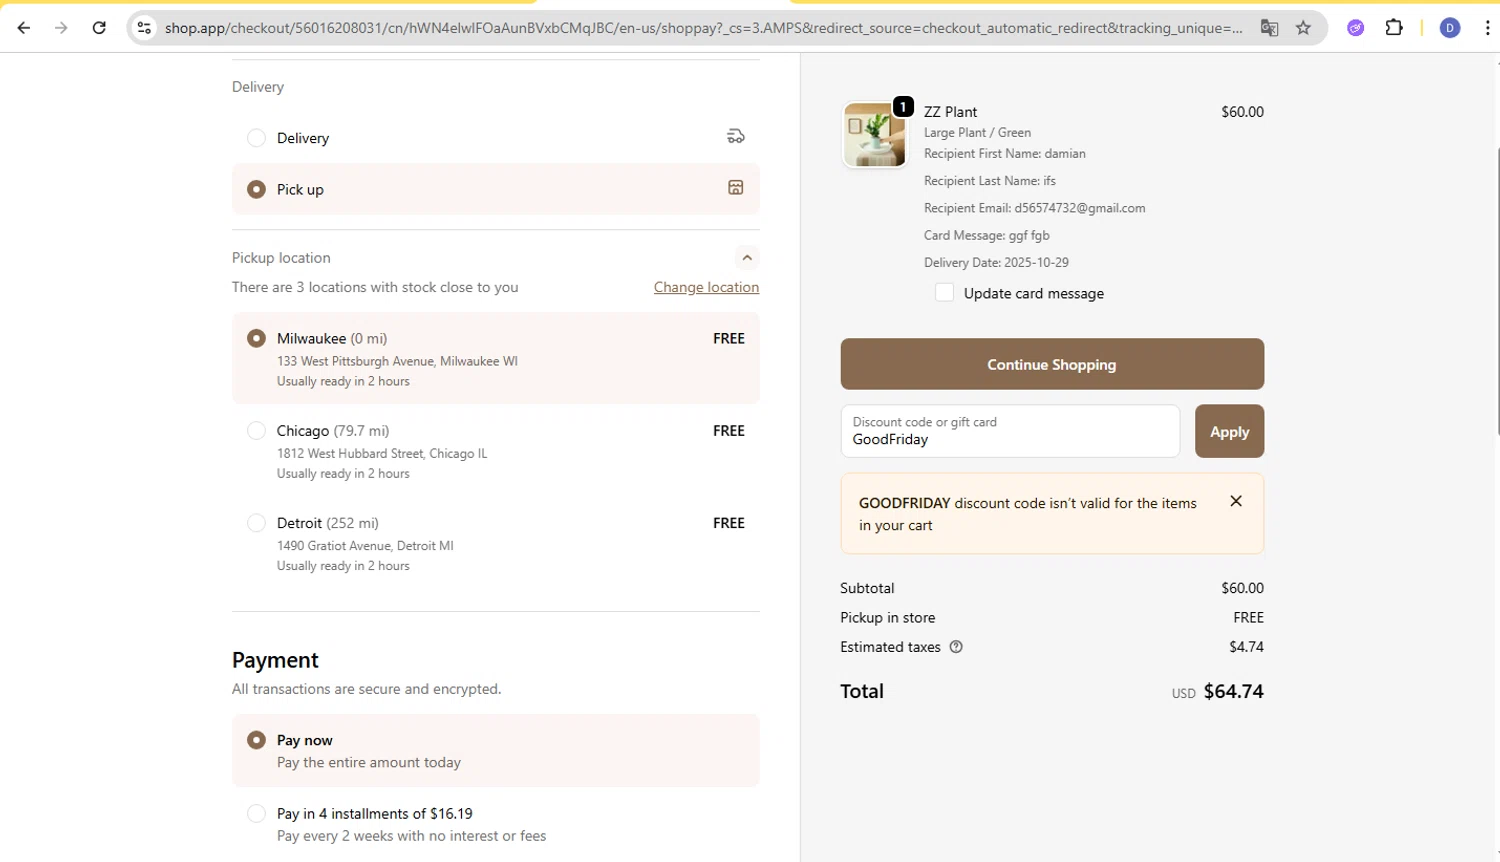The width and height of the screenshot is (1500, 862).
Task: Select the Delivery radio option
Action: click(257, 138)
